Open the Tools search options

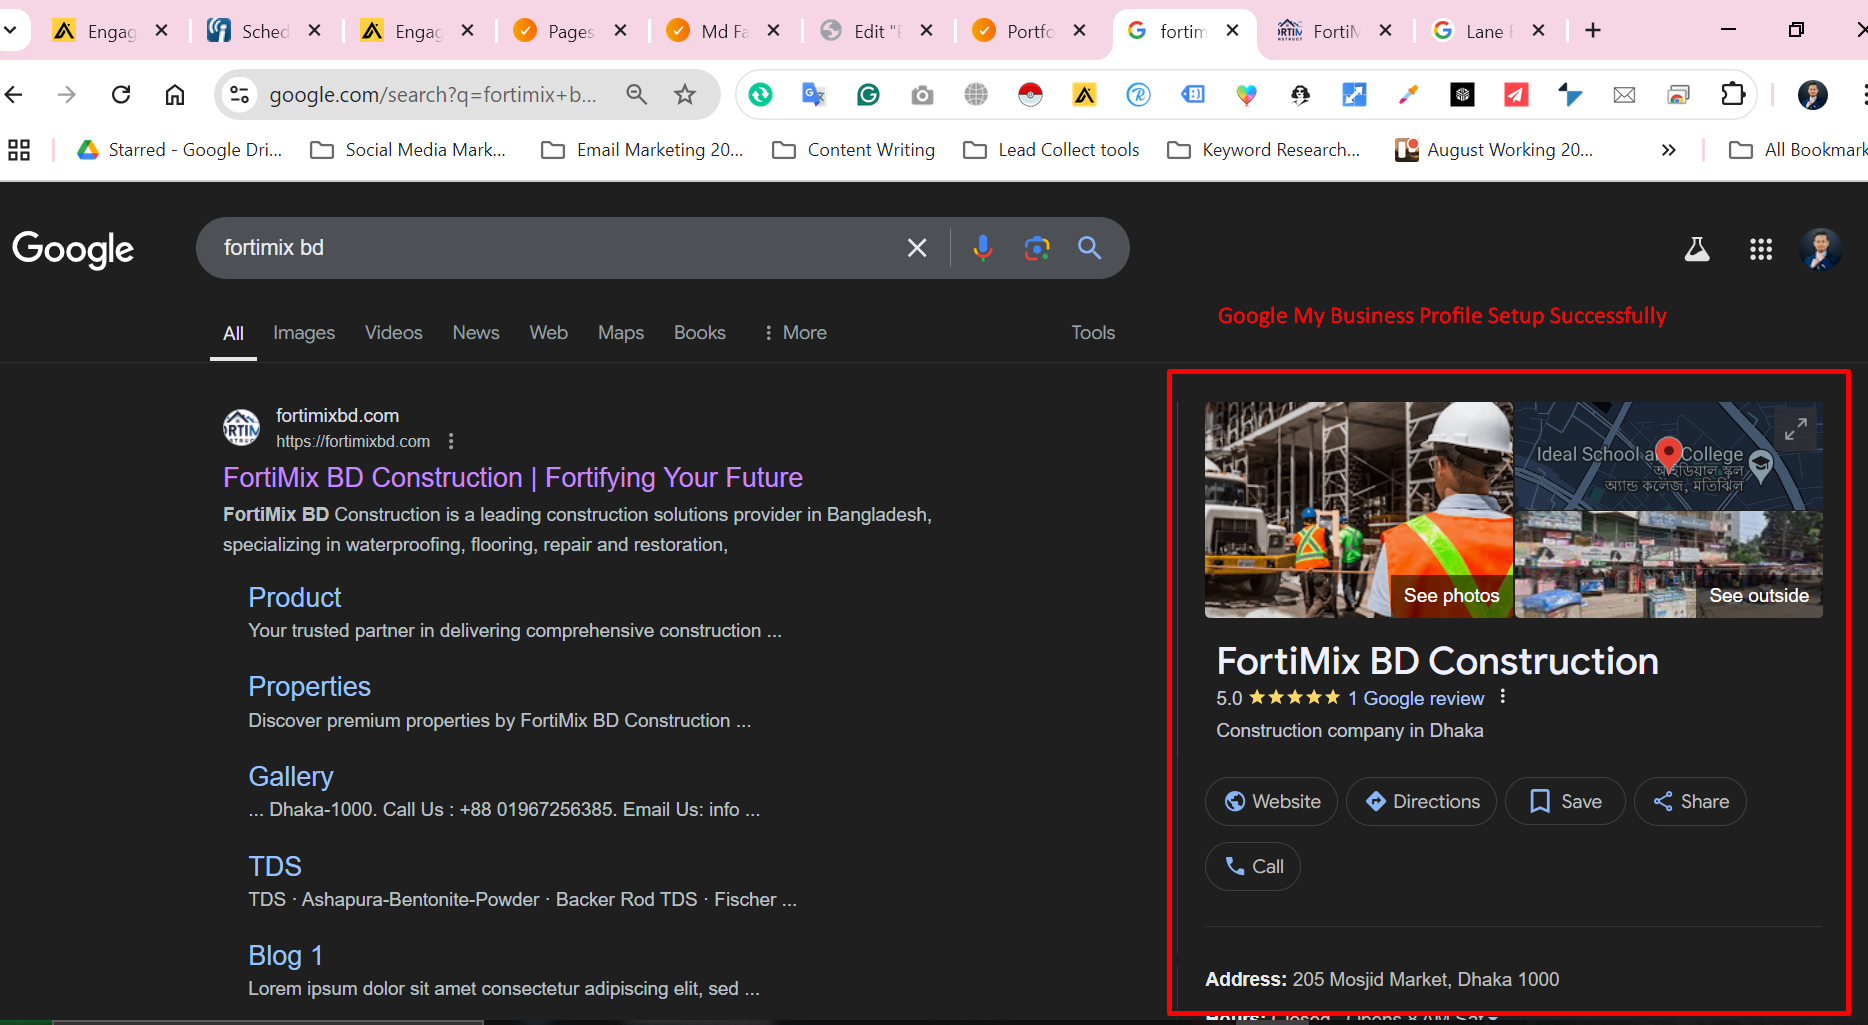(x=1093, y=333)
